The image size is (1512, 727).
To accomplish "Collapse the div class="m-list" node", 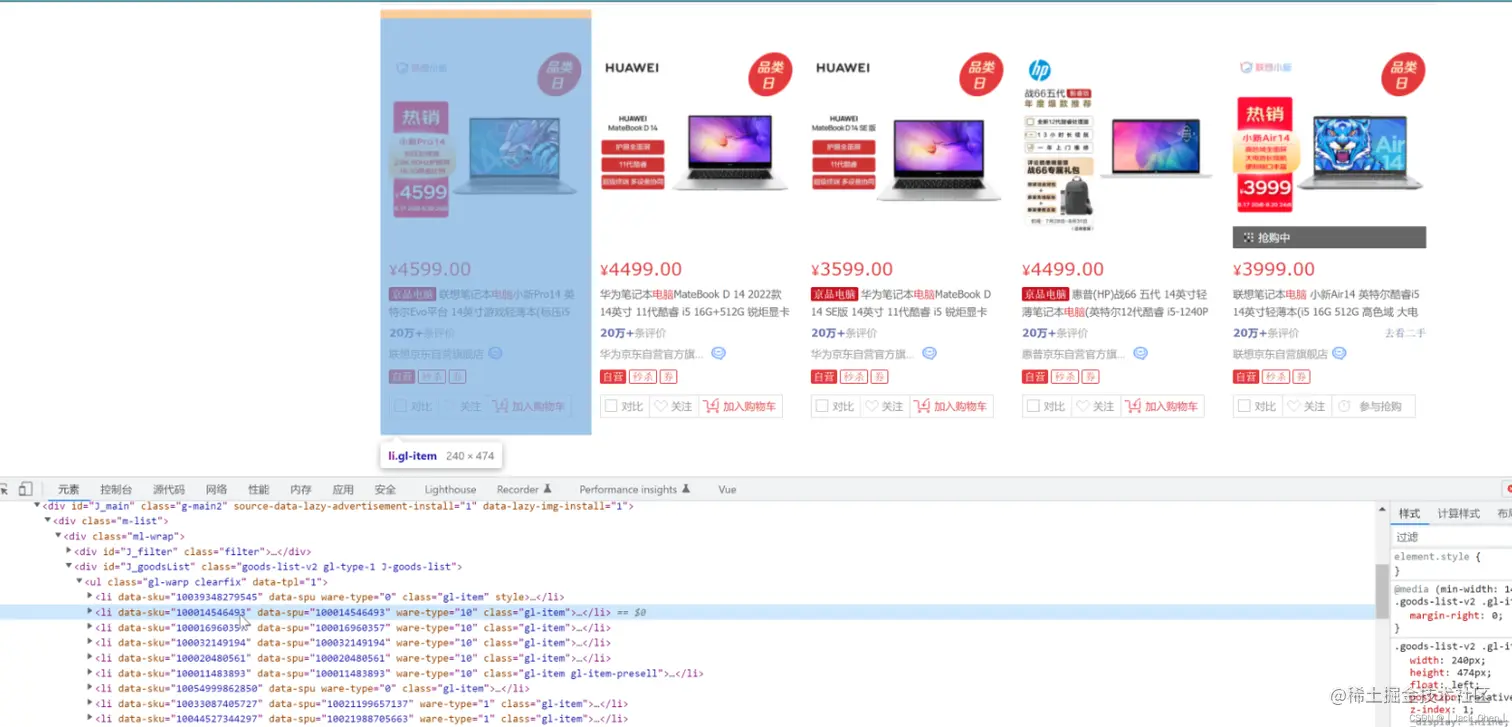I will (48, 521).
